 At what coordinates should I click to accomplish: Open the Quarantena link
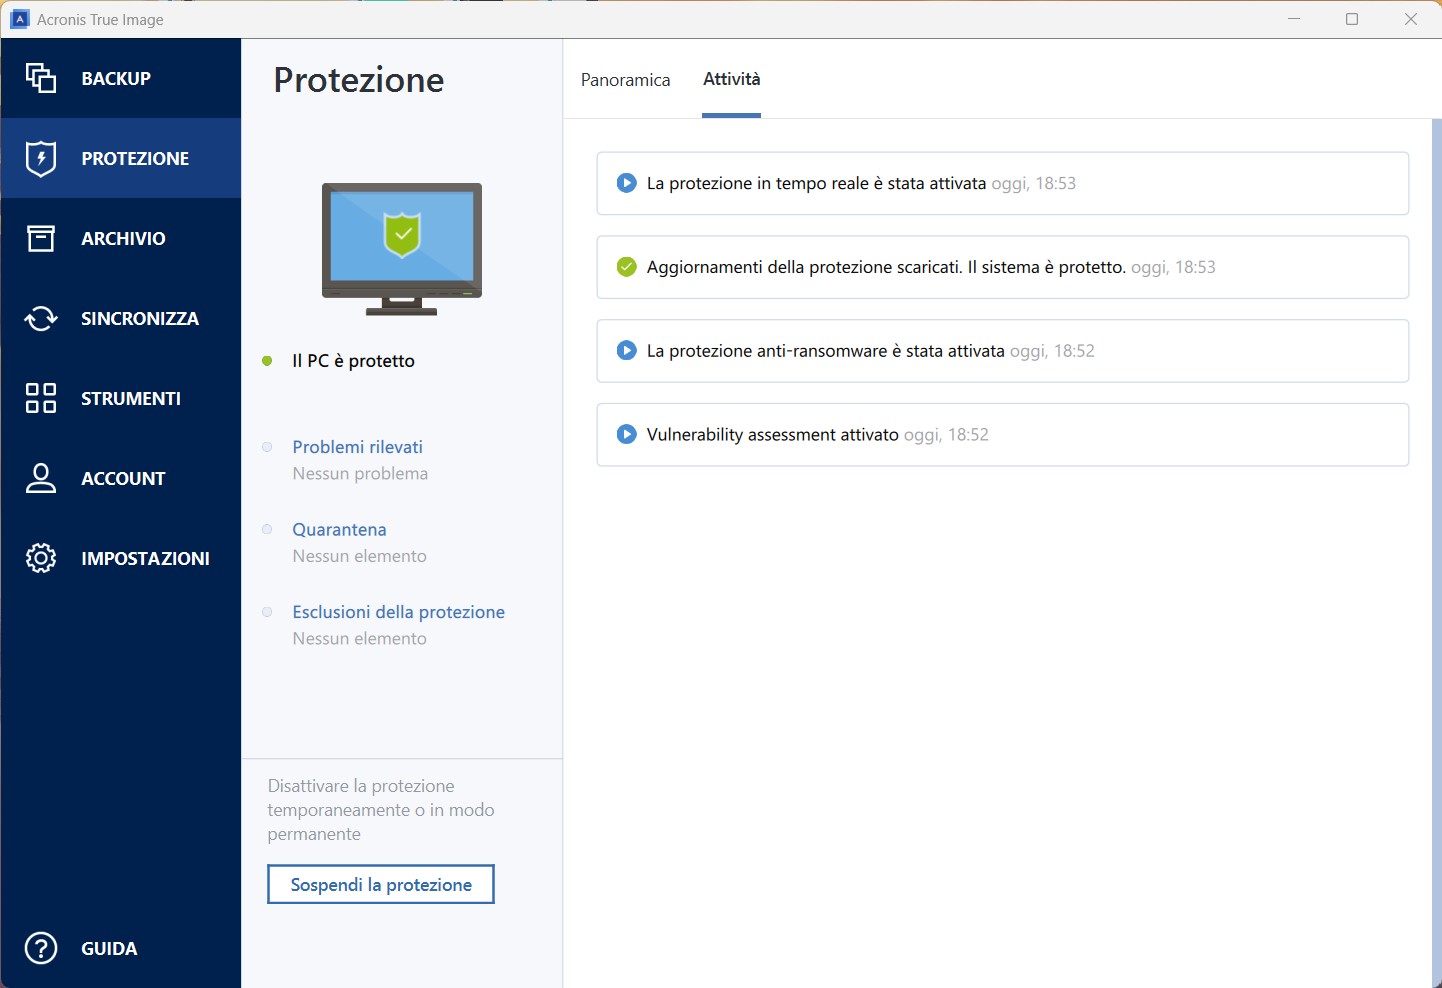(x=339, y=530)
